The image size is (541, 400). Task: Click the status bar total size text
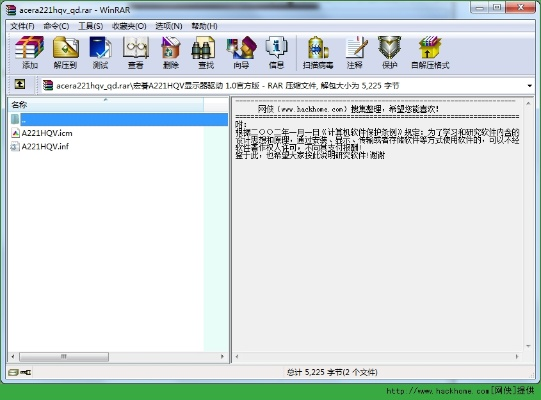[332, 372]
